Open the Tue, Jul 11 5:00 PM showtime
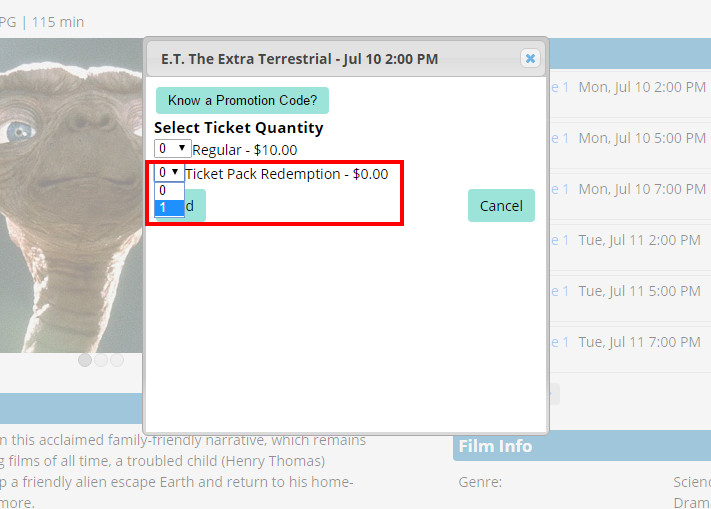This screenshot has height=509, width=711. coord(640,291)
